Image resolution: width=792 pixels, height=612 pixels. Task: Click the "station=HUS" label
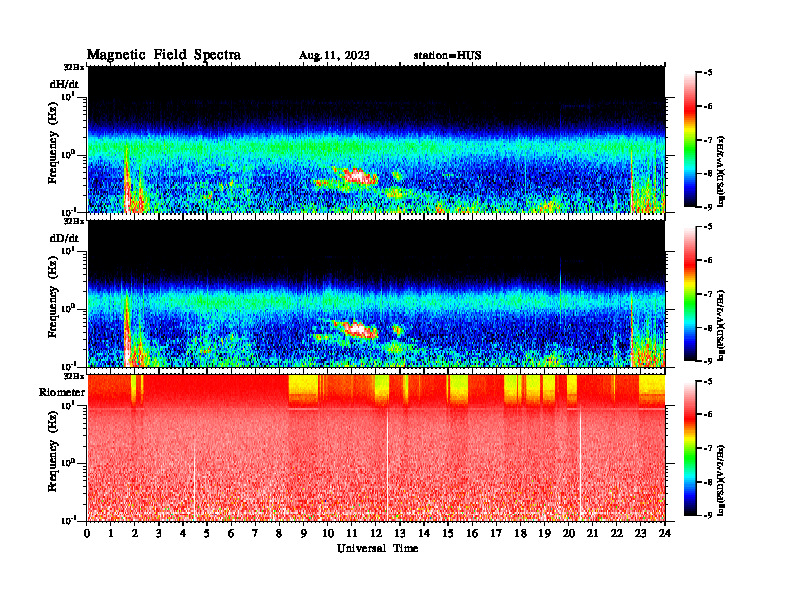(x=447, y=56)
